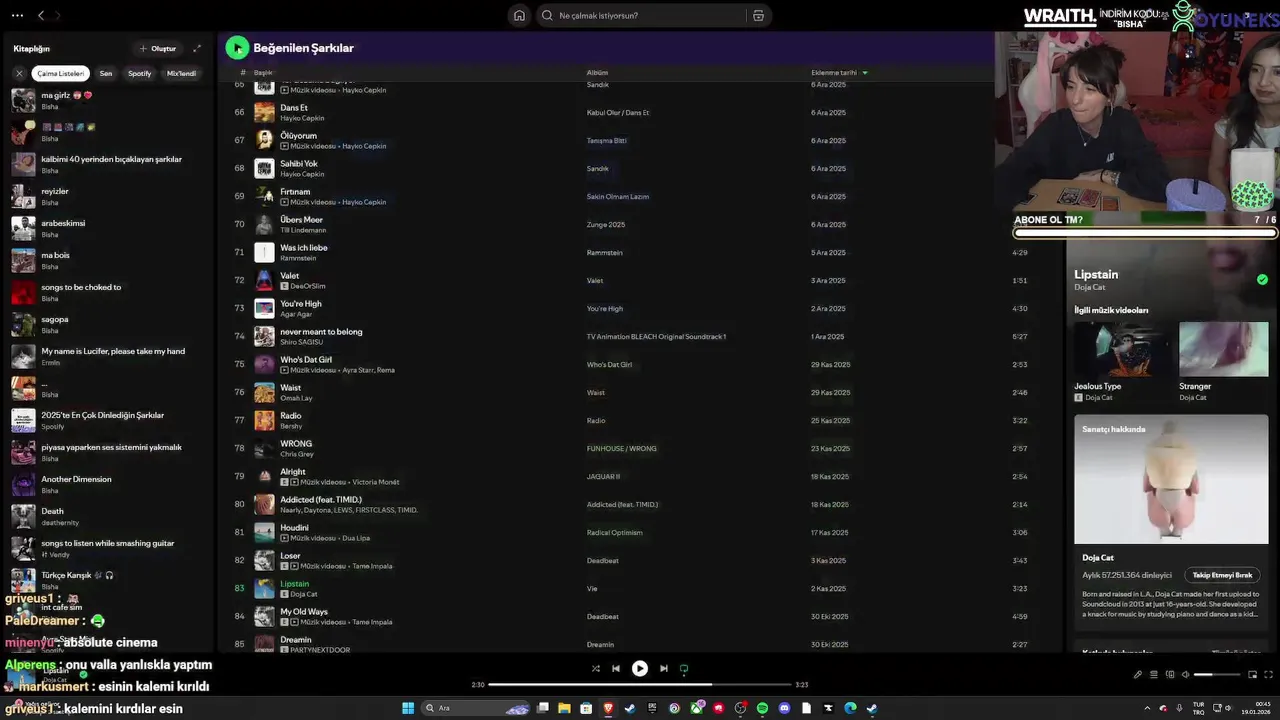This screenshot has height=720, width=1280.
Task: Select the 'Was ich liebe' track
Action: (304, 247)
